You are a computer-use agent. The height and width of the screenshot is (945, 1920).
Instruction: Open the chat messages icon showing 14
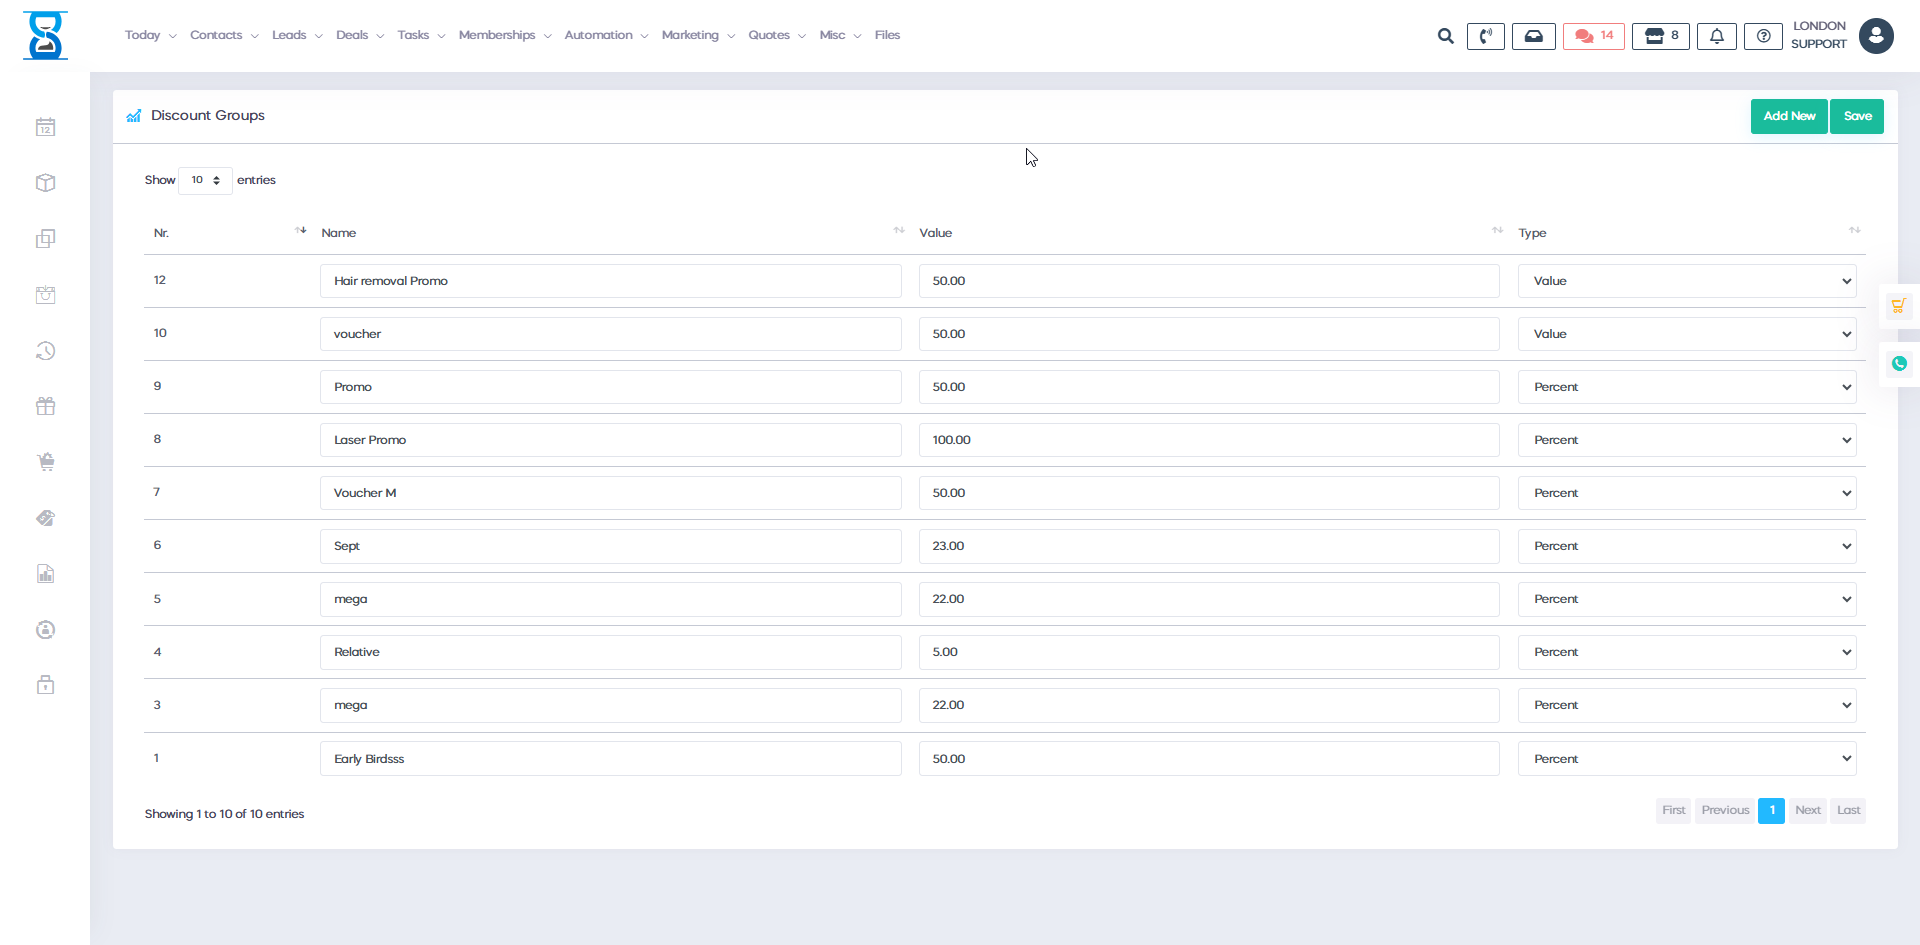(1593, 36)
